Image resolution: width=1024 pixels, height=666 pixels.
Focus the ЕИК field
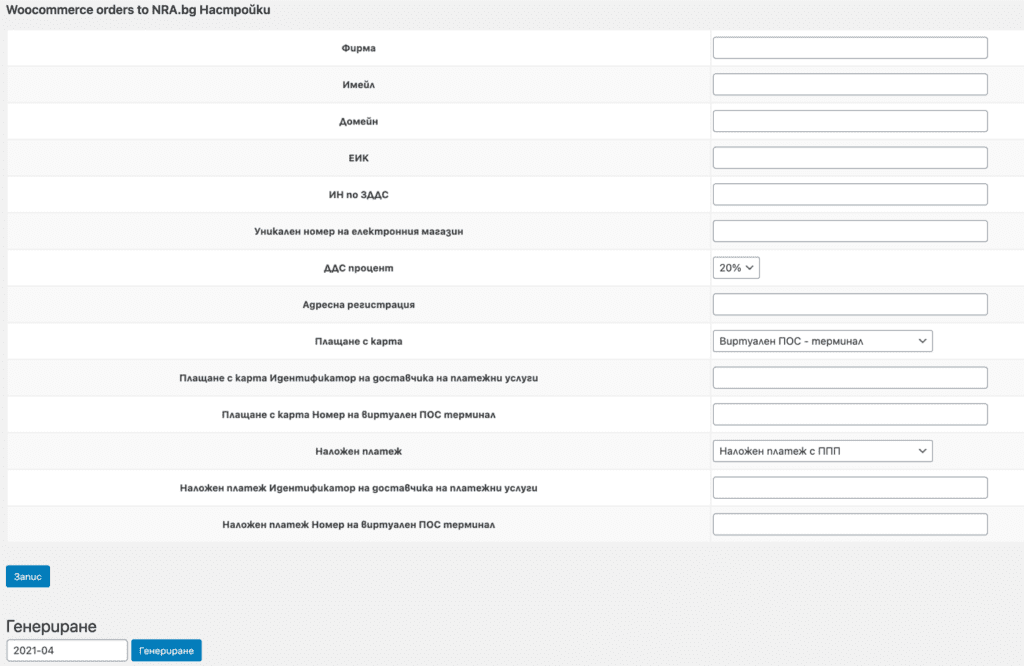pyautogui.click(x=848, y=157)
